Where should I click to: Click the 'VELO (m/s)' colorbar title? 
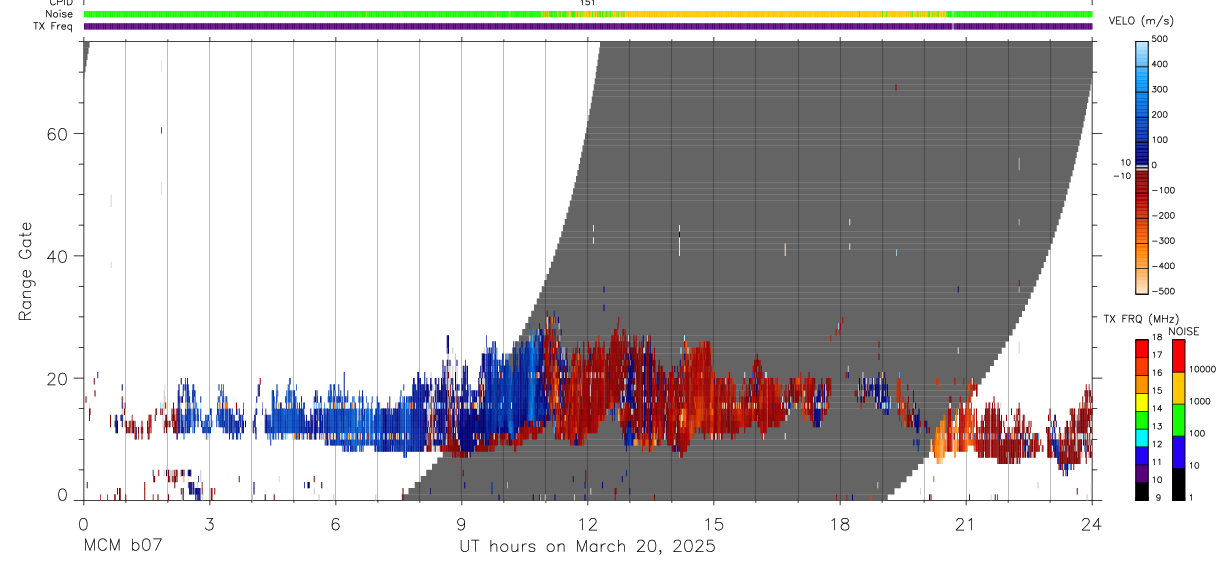point(1143,21)
